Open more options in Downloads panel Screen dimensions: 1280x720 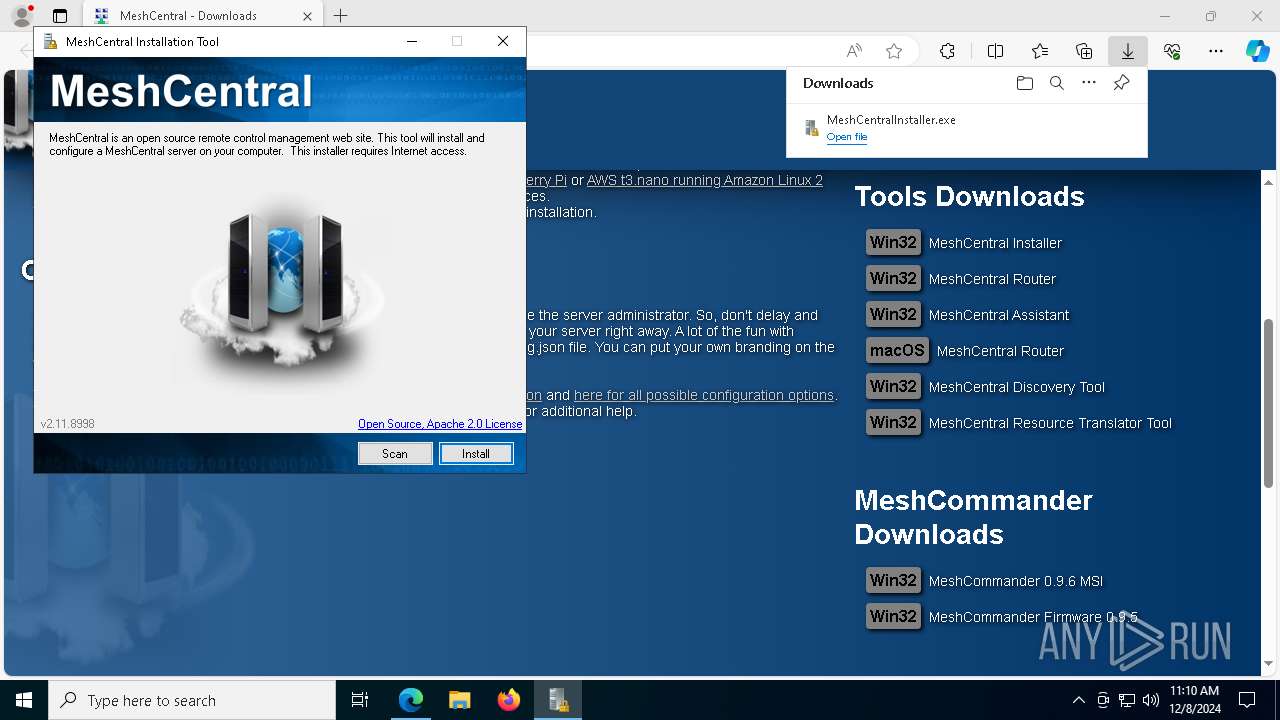[1089, 83]
